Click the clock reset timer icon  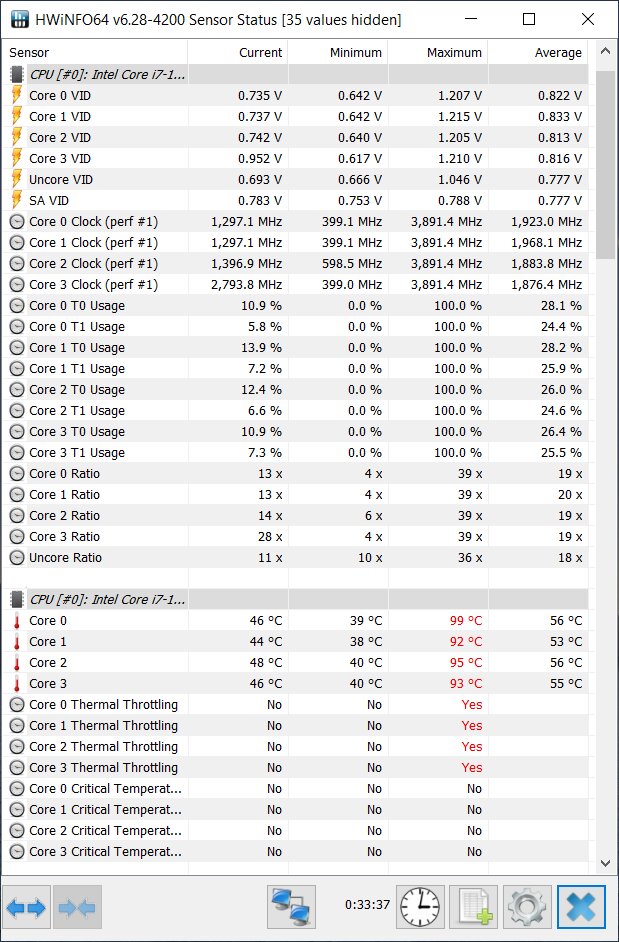[x=419, y=907]
